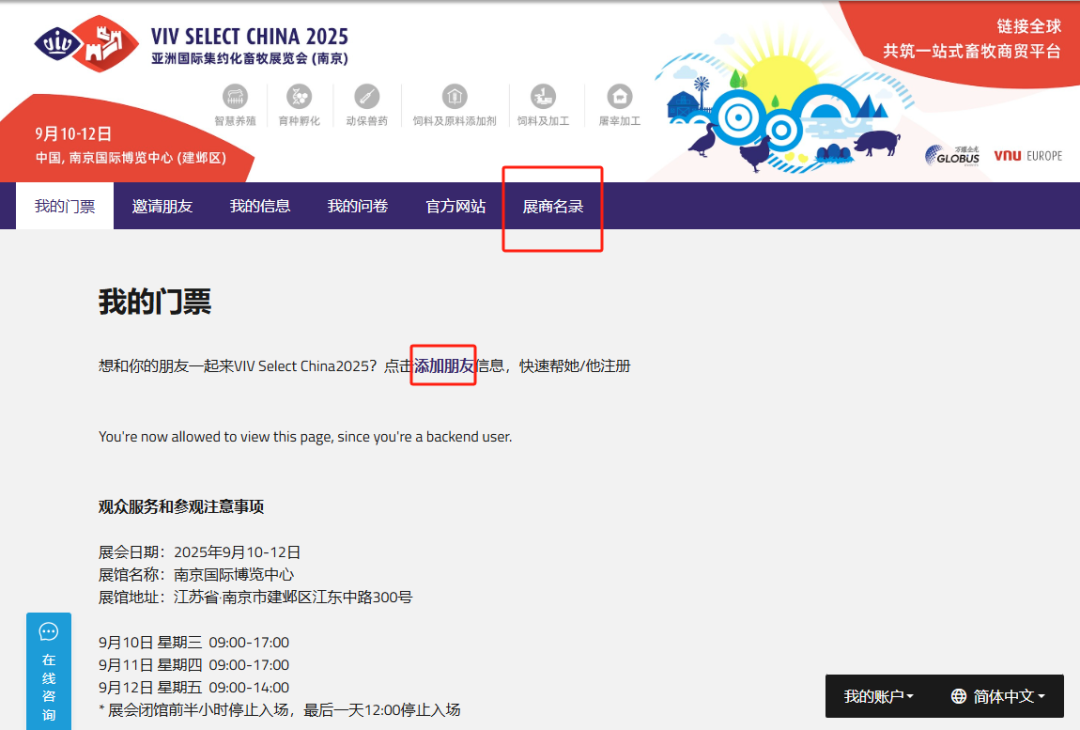Click the 添加朋友 link

click(x=444, y=366)
